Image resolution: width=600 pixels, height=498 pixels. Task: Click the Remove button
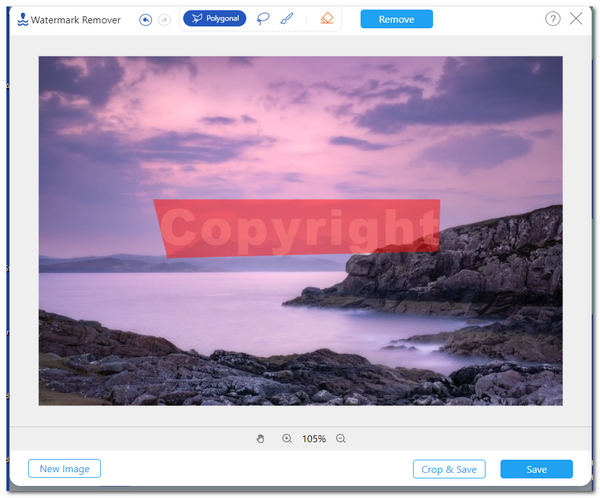pos(396,19)
